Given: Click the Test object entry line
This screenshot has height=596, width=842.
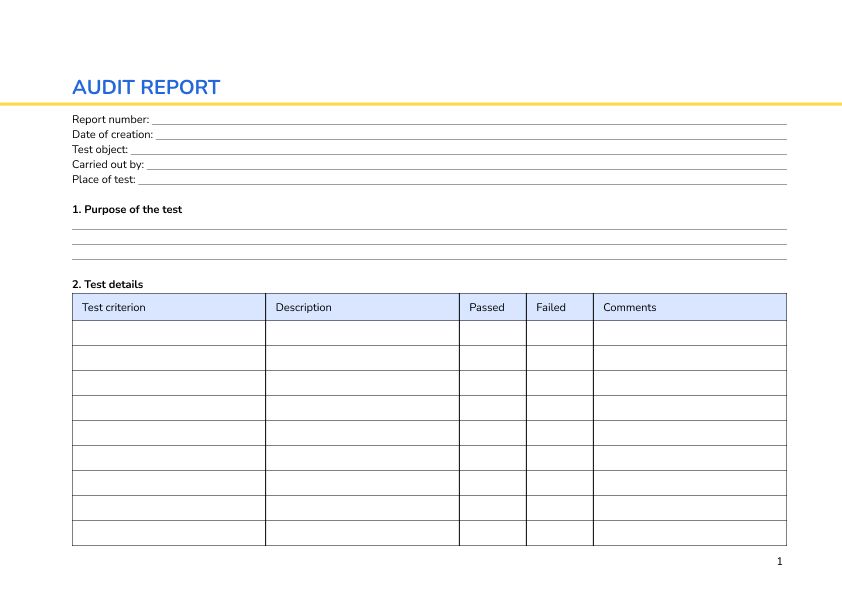Looking at the screenshot, I should [x=458, y=149].
